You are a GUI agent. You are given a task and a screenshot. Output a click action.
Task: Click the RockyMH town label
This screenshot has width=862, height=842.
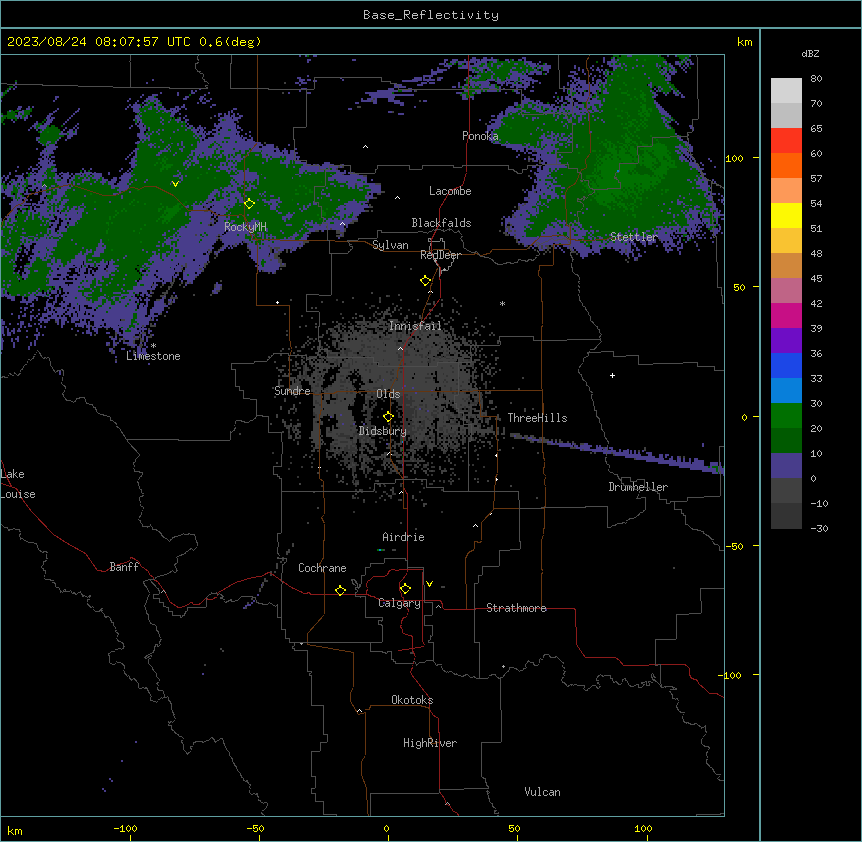[245, 226]
